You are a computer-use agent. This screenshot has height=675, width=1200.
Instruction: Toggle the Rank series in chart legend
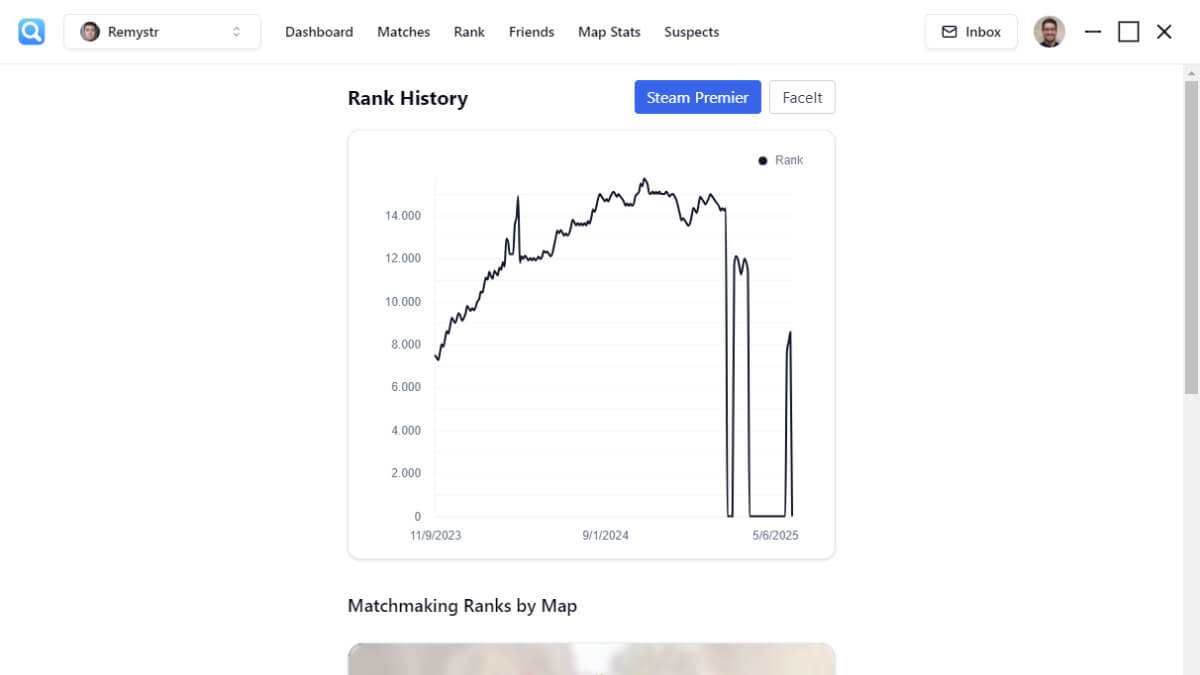[x=779, y=160]
